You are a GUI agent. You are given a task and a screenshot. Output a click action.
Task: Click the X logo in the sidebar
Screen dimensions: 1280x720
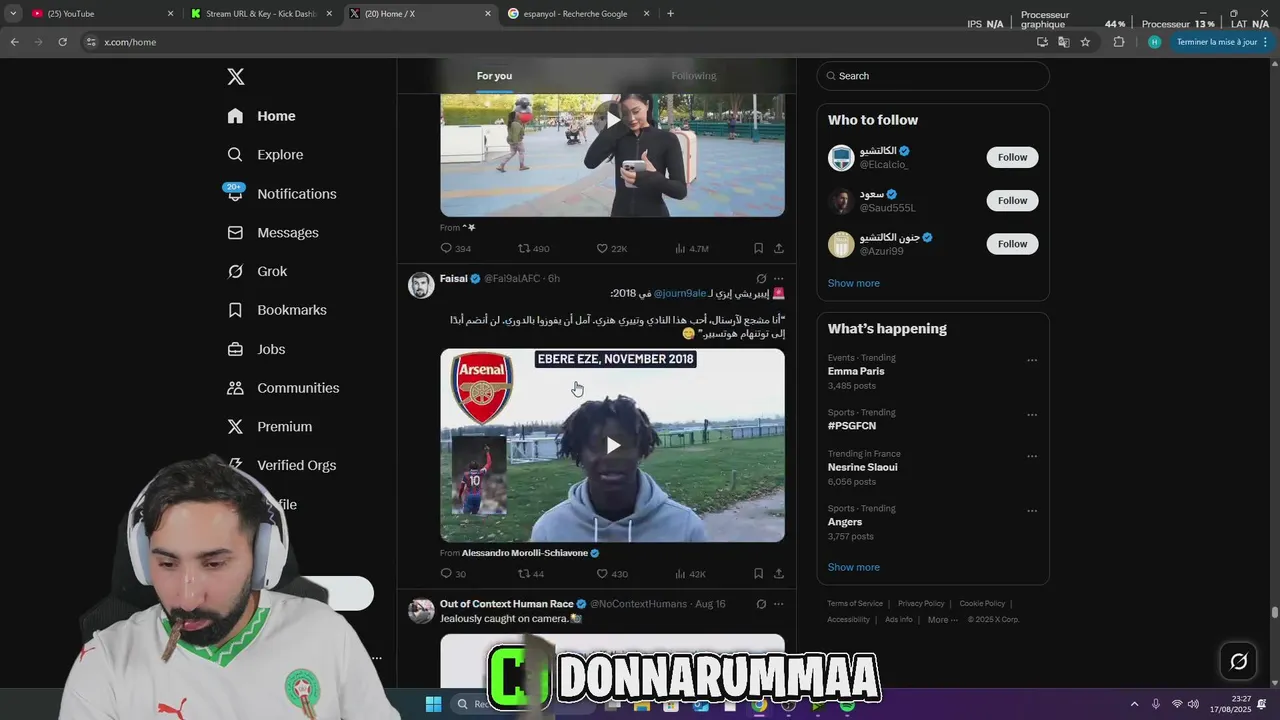tap(235, 77)
